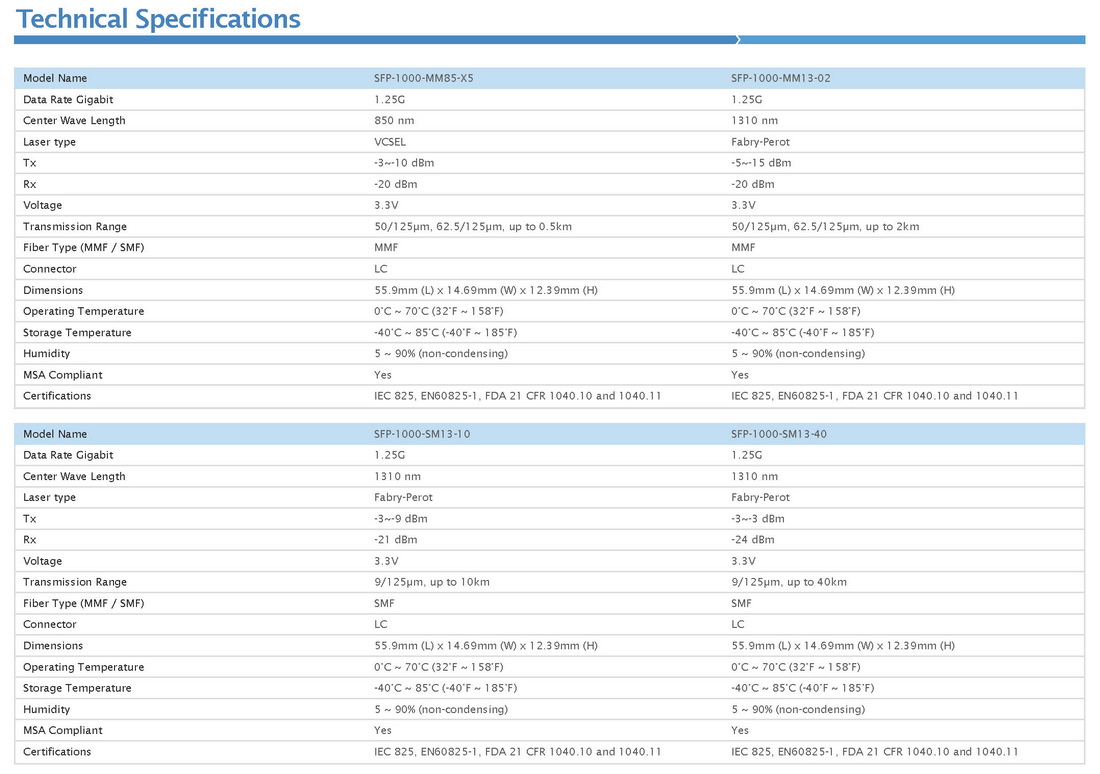Image resolution: width=1100 pixels, height=774 pixels.
Task: Click the first table's Voltage label
Action: [42, 206]
